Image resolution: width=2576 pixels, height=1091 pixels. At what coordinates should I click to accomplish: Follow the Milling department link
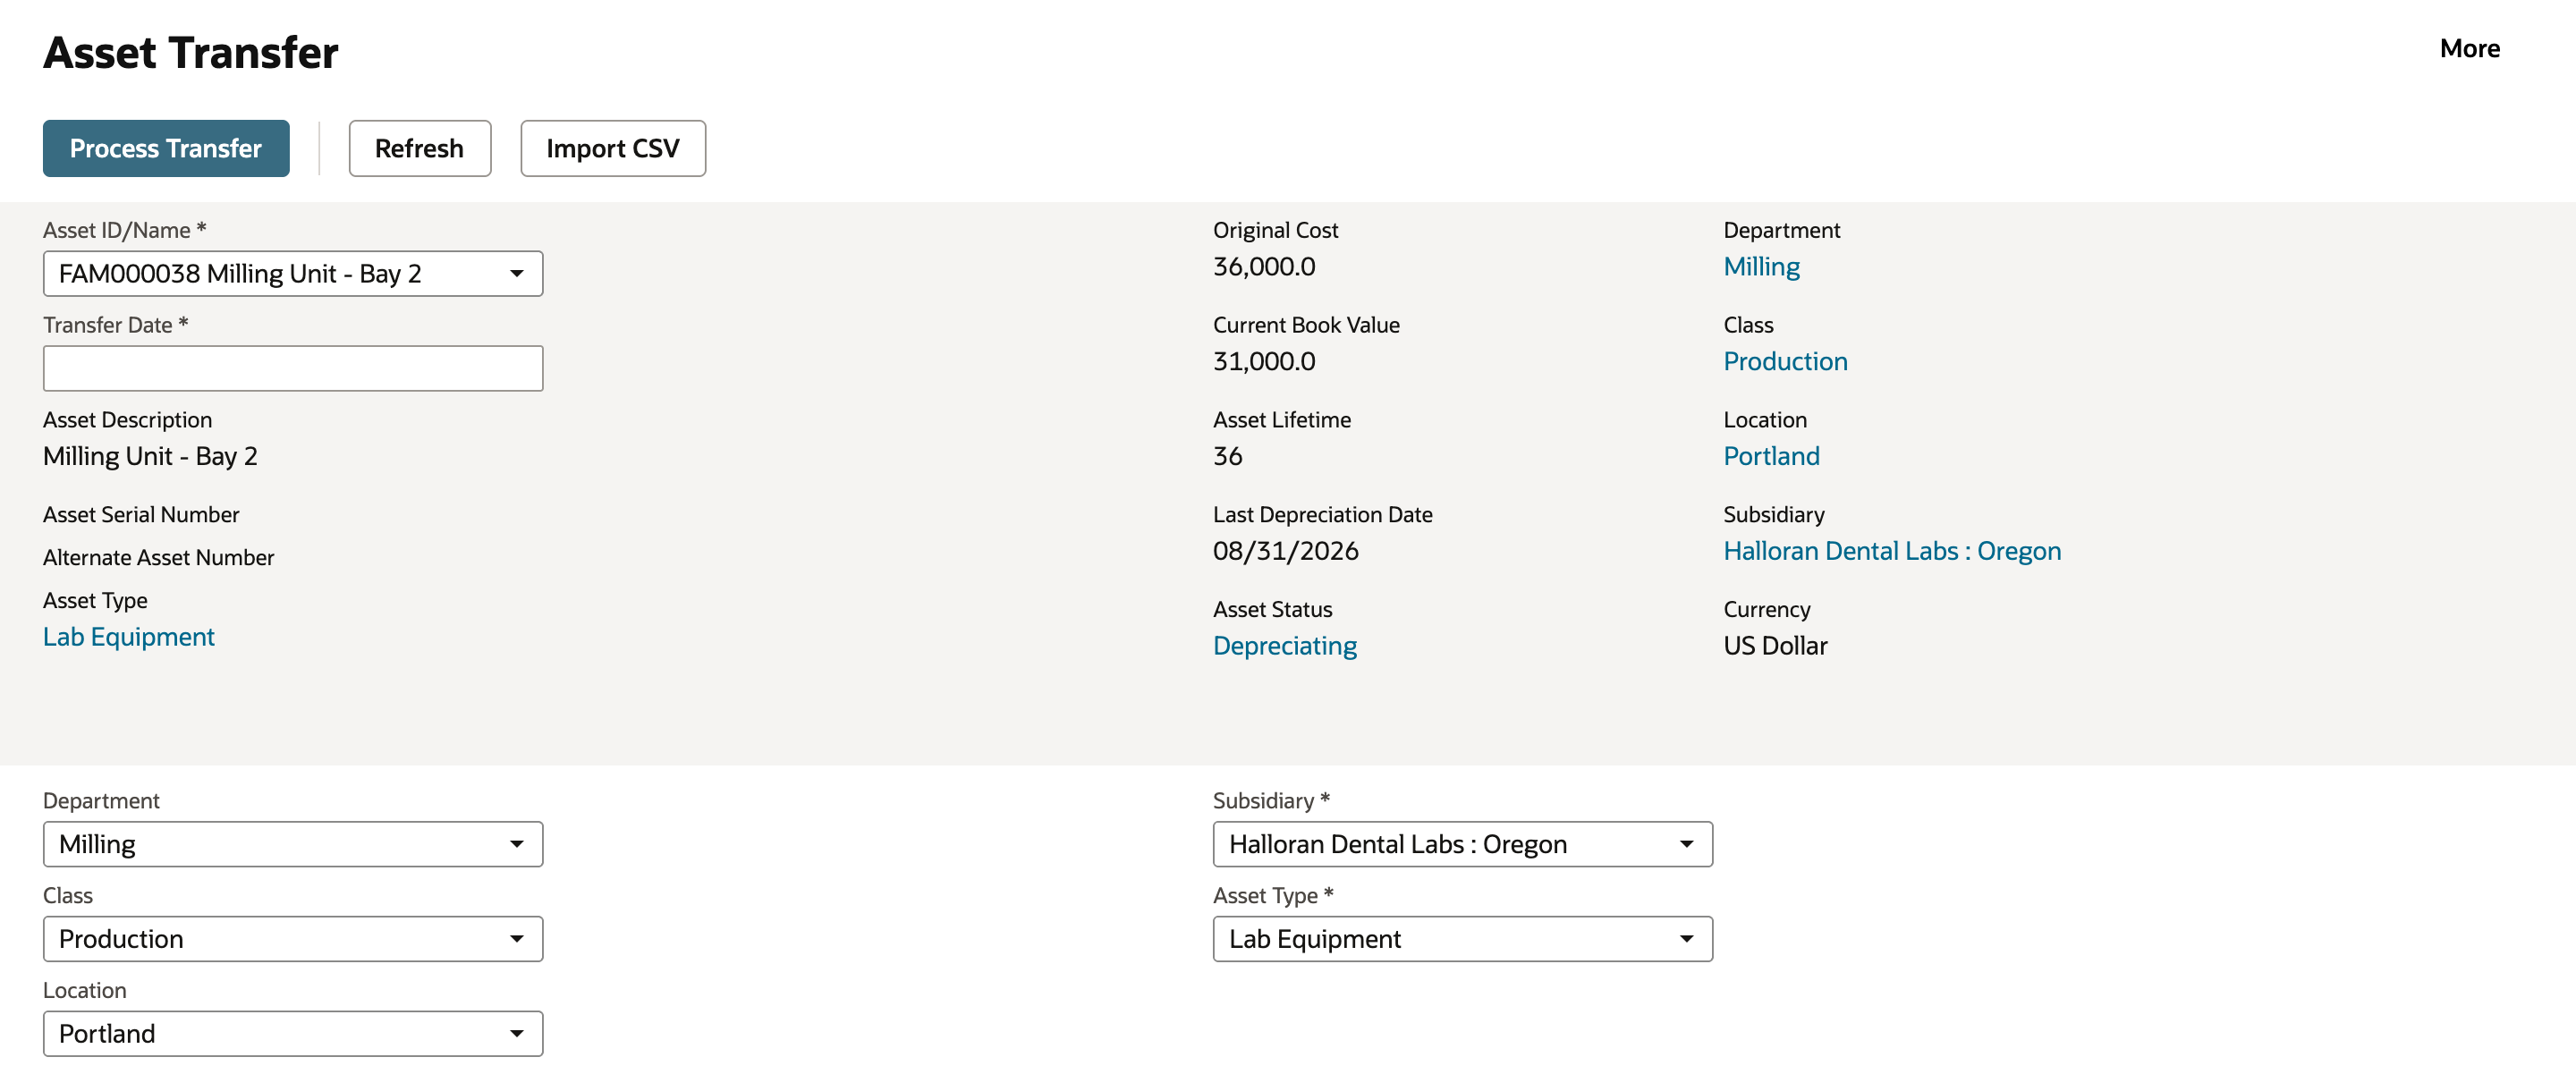point(1762,266)
